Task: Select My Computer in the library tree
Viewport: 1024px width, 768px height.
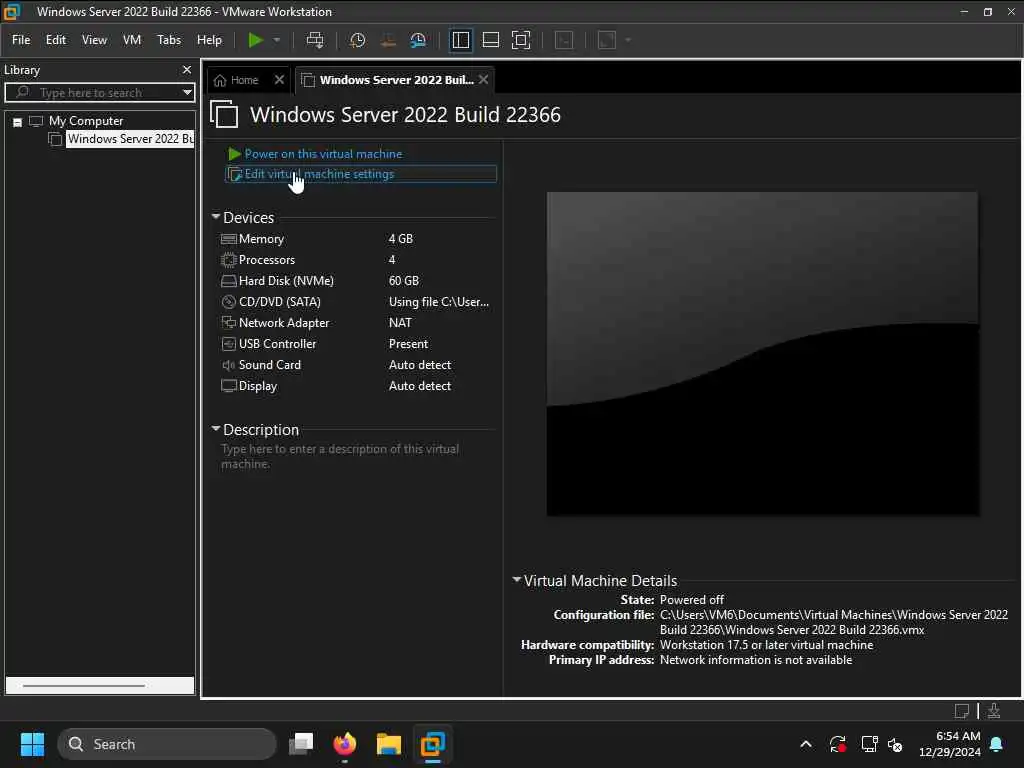Action: pyautogui.click(x=86, y=121)
